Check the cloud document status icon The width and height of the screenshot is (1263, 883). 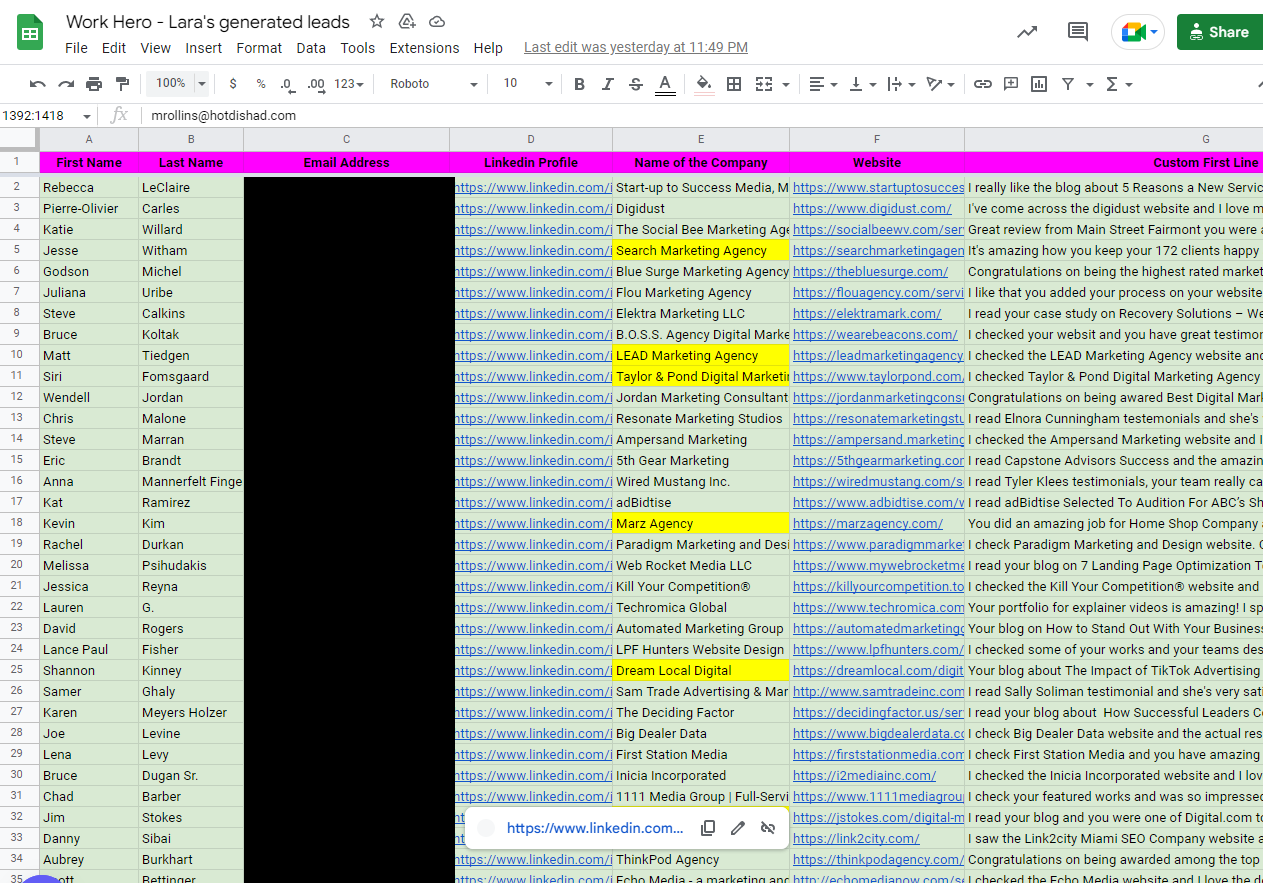click(437, 21)
